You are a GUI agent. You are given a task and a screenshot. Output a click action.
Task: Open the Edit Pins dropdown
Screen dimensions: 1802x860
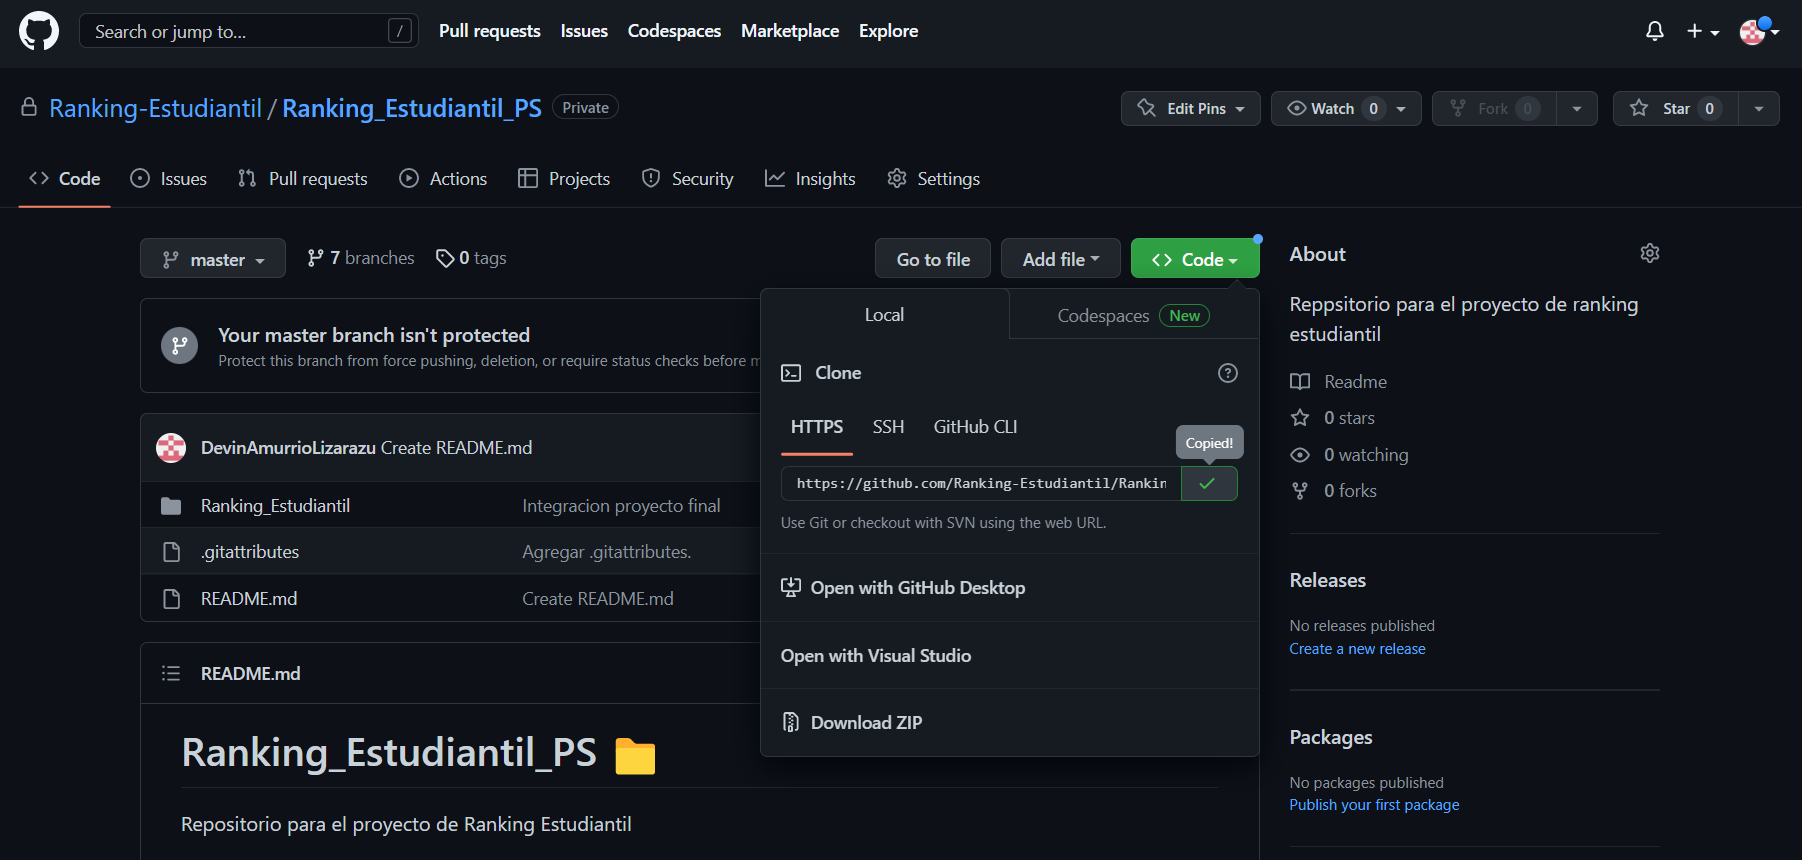pyautogui.click(x=1190, y=108)
